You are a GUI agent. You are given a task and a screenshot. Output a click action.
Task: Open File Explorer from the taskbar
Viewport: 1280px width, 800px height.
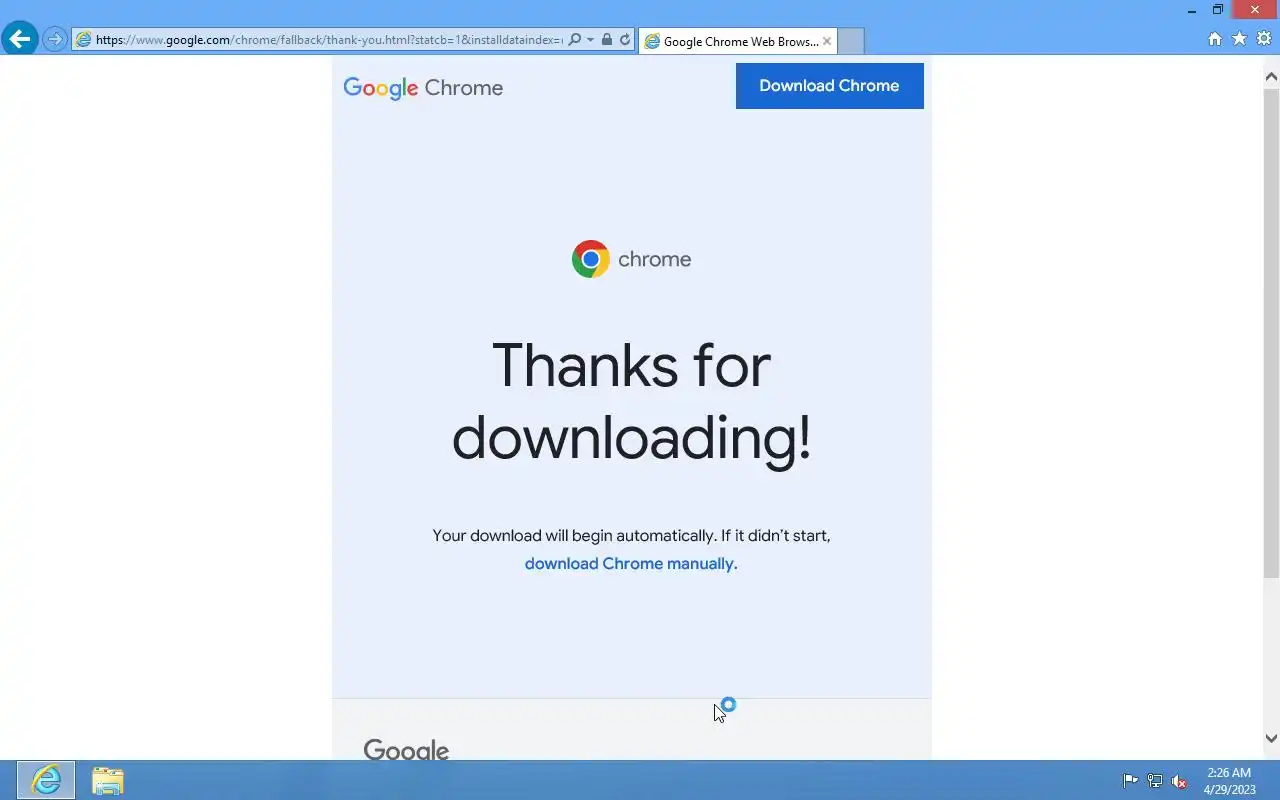(107, 780)
